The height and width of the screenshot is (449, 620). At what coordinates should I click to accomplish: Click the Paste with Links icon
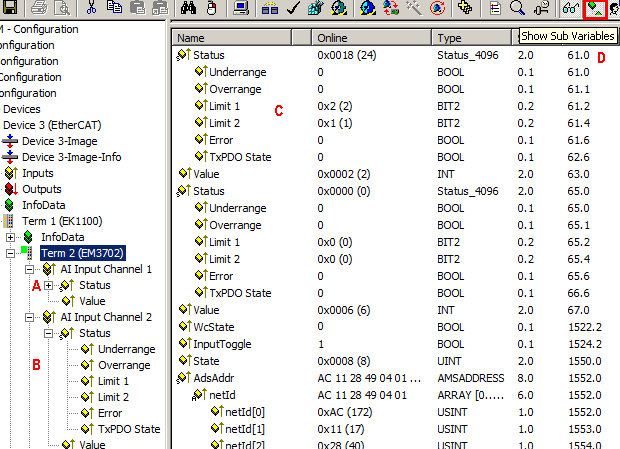click(160, 7)
